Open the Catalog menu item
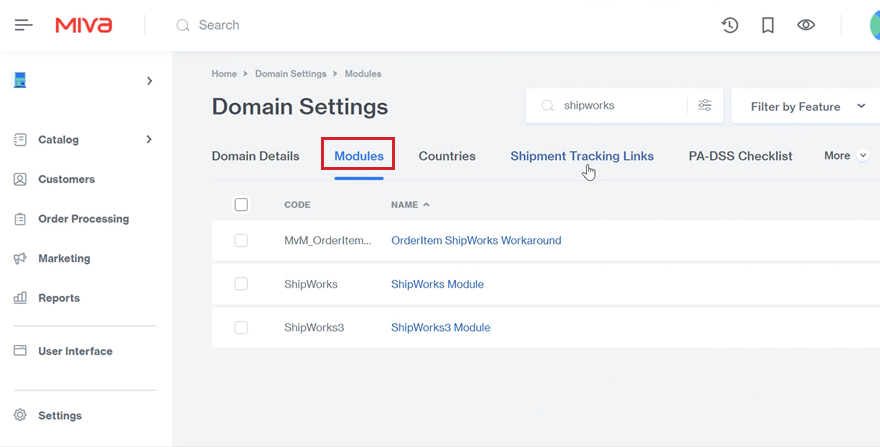This screenshot has width=880, height=447. pos(58,140)
